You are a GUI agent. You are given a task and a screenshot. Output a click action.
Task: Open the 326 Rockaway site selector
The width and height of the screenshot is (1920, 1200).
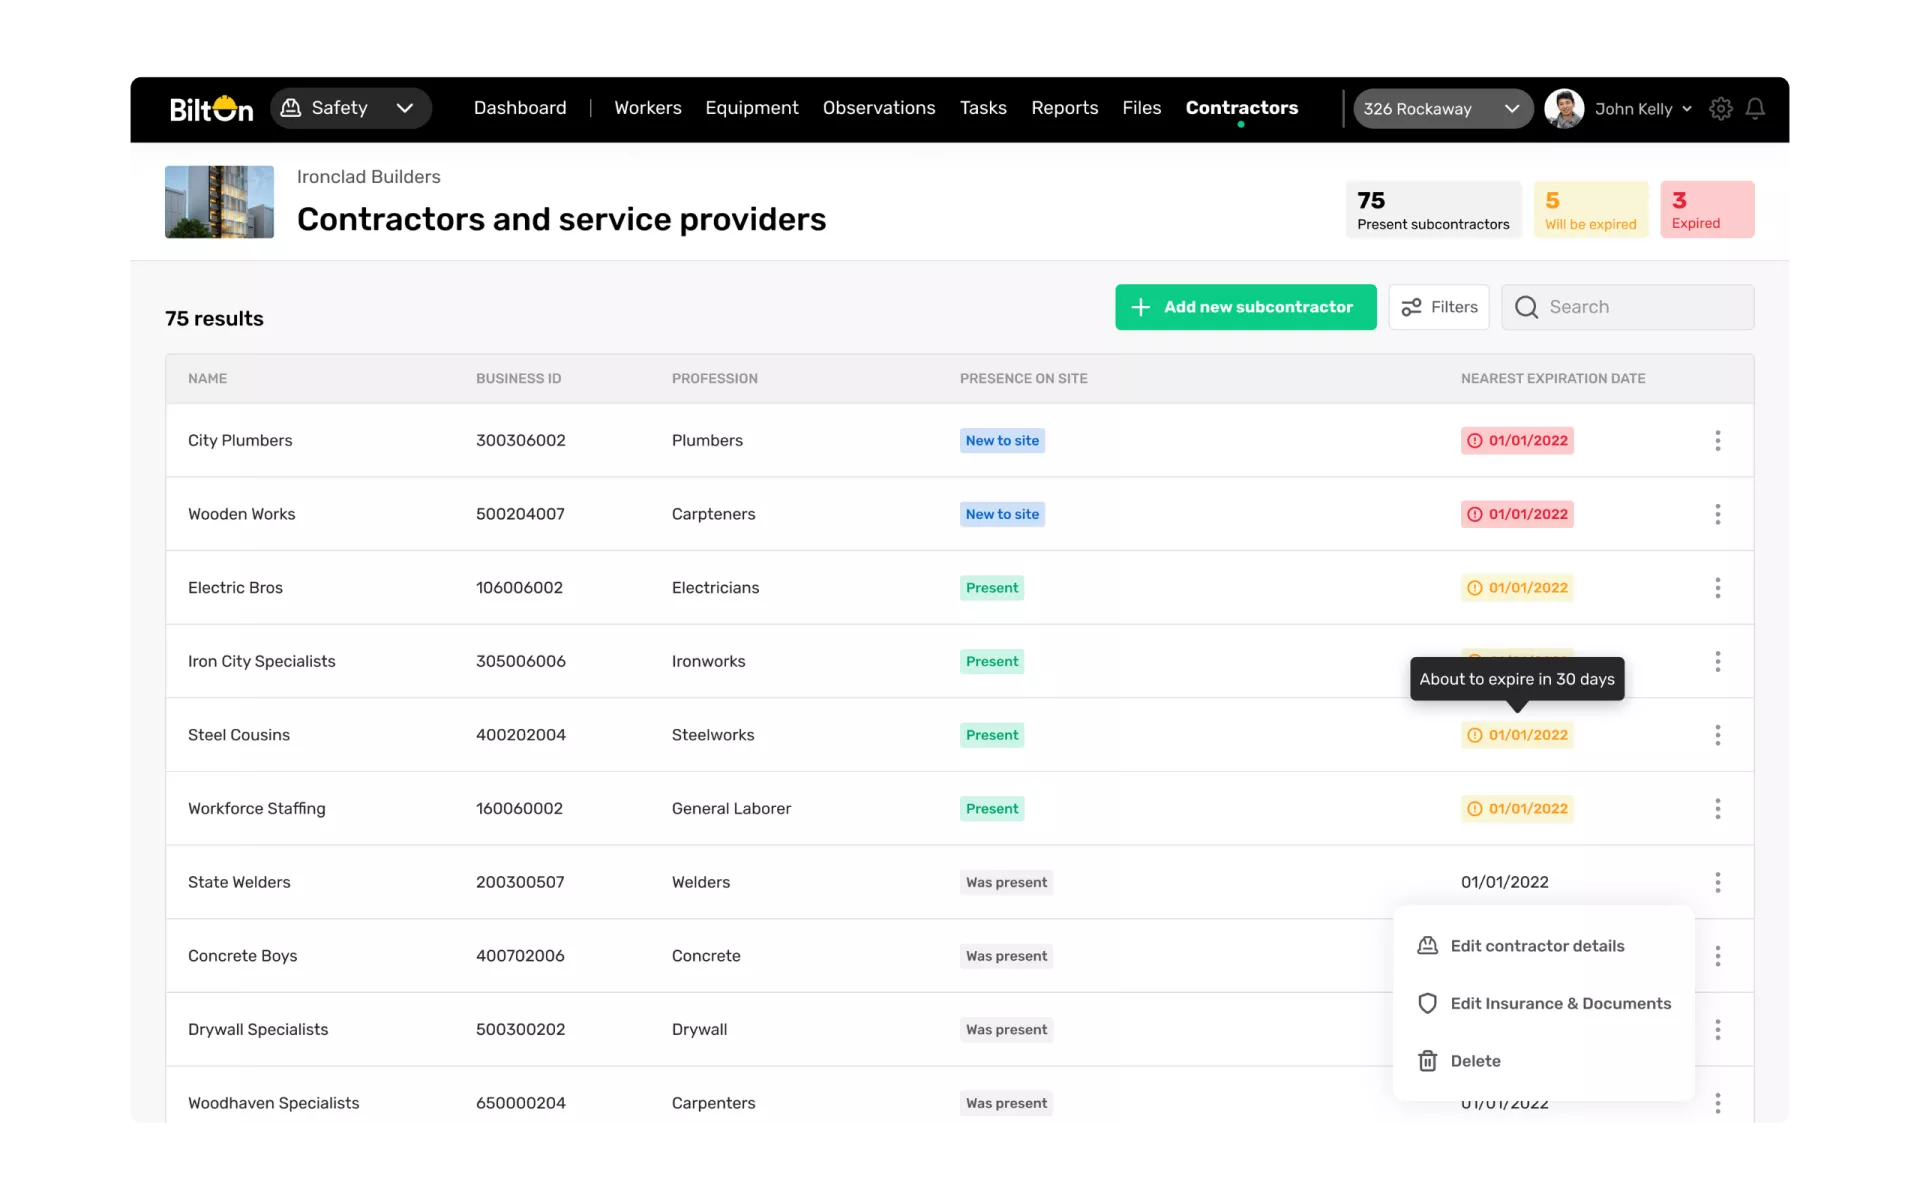1443,108
